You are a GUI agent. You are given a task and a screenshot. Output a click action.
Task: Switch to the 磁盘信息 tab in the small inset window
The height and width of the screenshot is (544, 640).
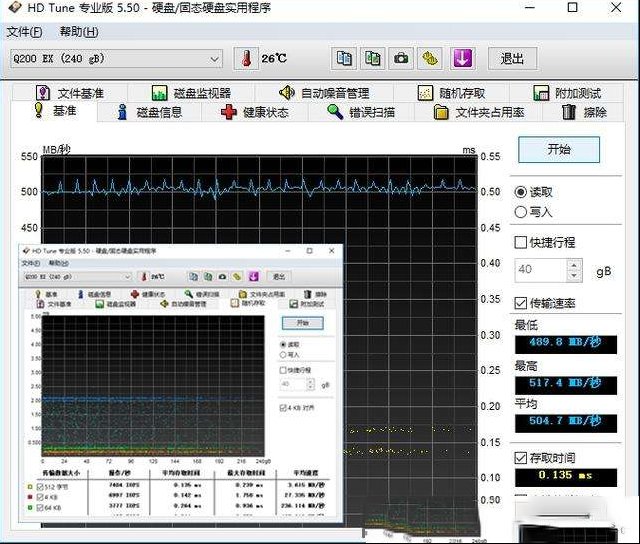coord(94,294)
